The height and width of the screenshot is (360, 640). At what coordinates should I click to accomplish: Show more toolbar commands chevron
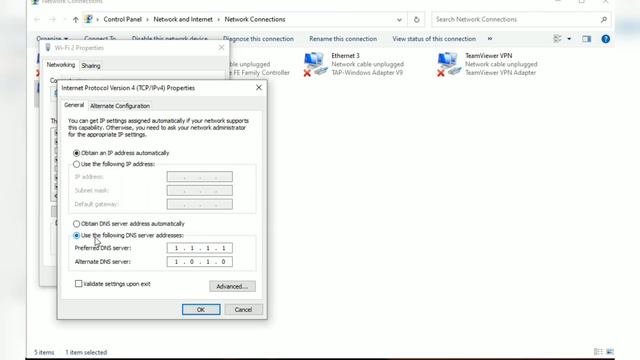pos(490,39)
